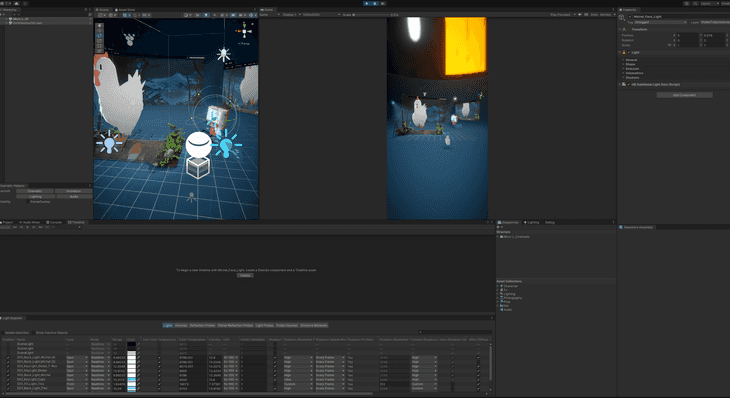Open the Console tab
The height and width of the screenshot is (398, 730).
click(x=54, y=223)
